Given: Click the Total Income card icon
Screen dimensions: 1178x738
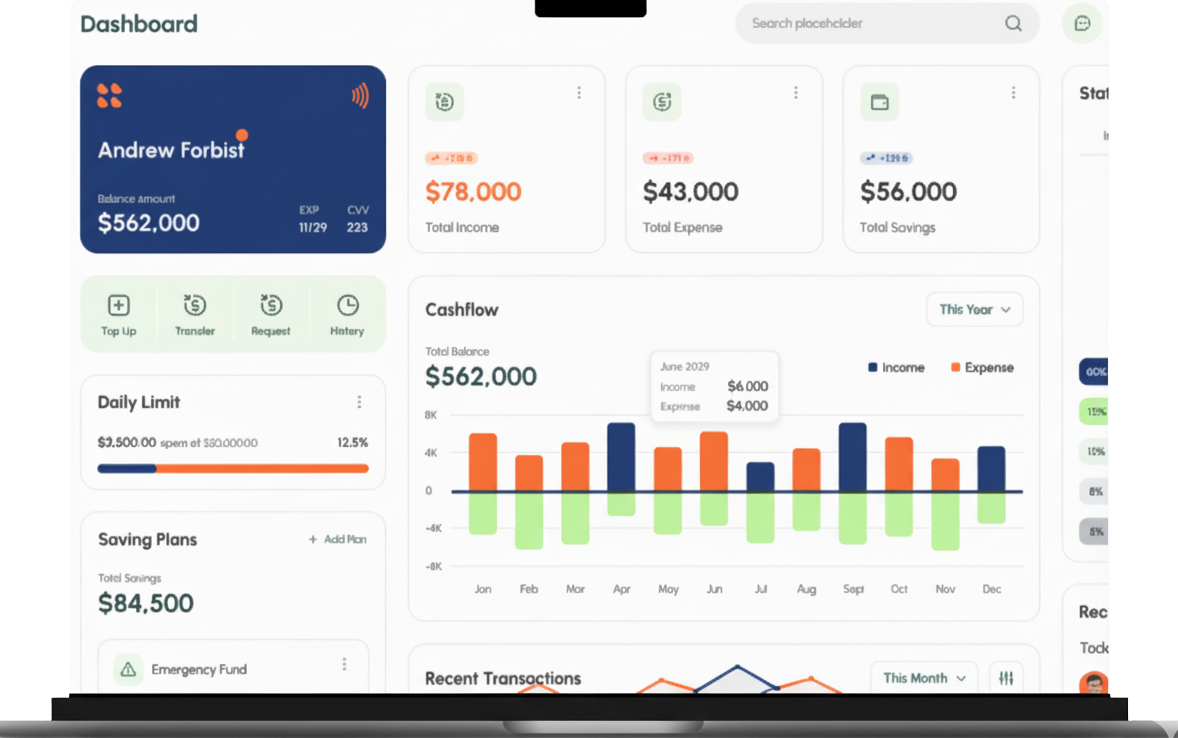Looking at the screenshot, I should (x=445, y=102).
